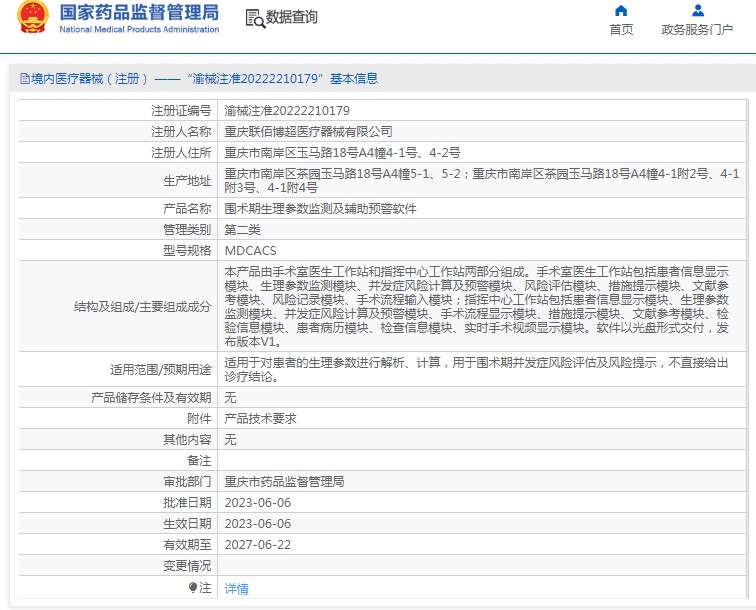Click the 有效期至 date 2027-06-22
The image size is (756, 610).
tap(257, 545)
